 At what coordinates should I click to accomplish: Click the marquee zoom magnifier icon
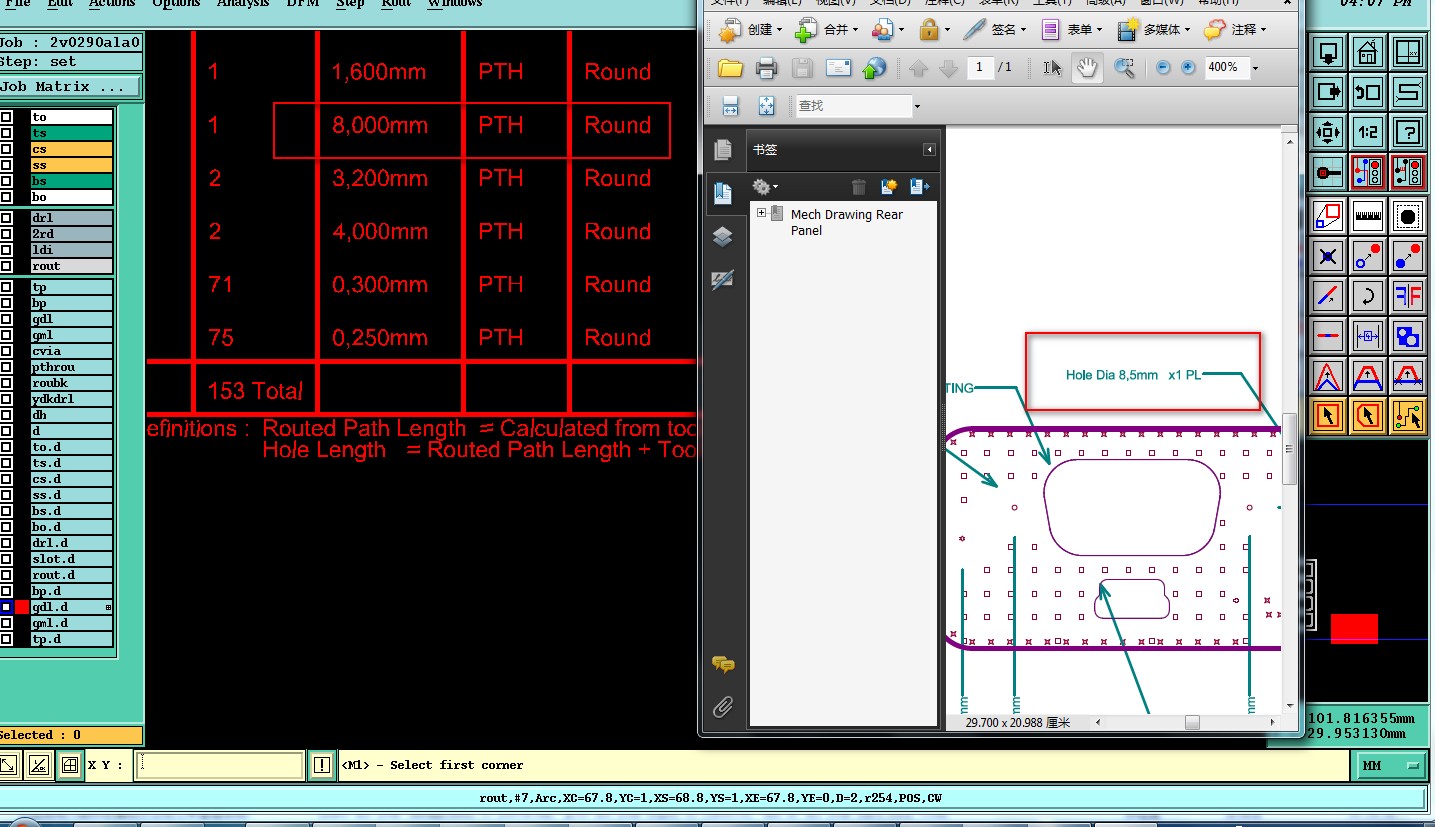pyautogui.click(x=1124, y=68)
